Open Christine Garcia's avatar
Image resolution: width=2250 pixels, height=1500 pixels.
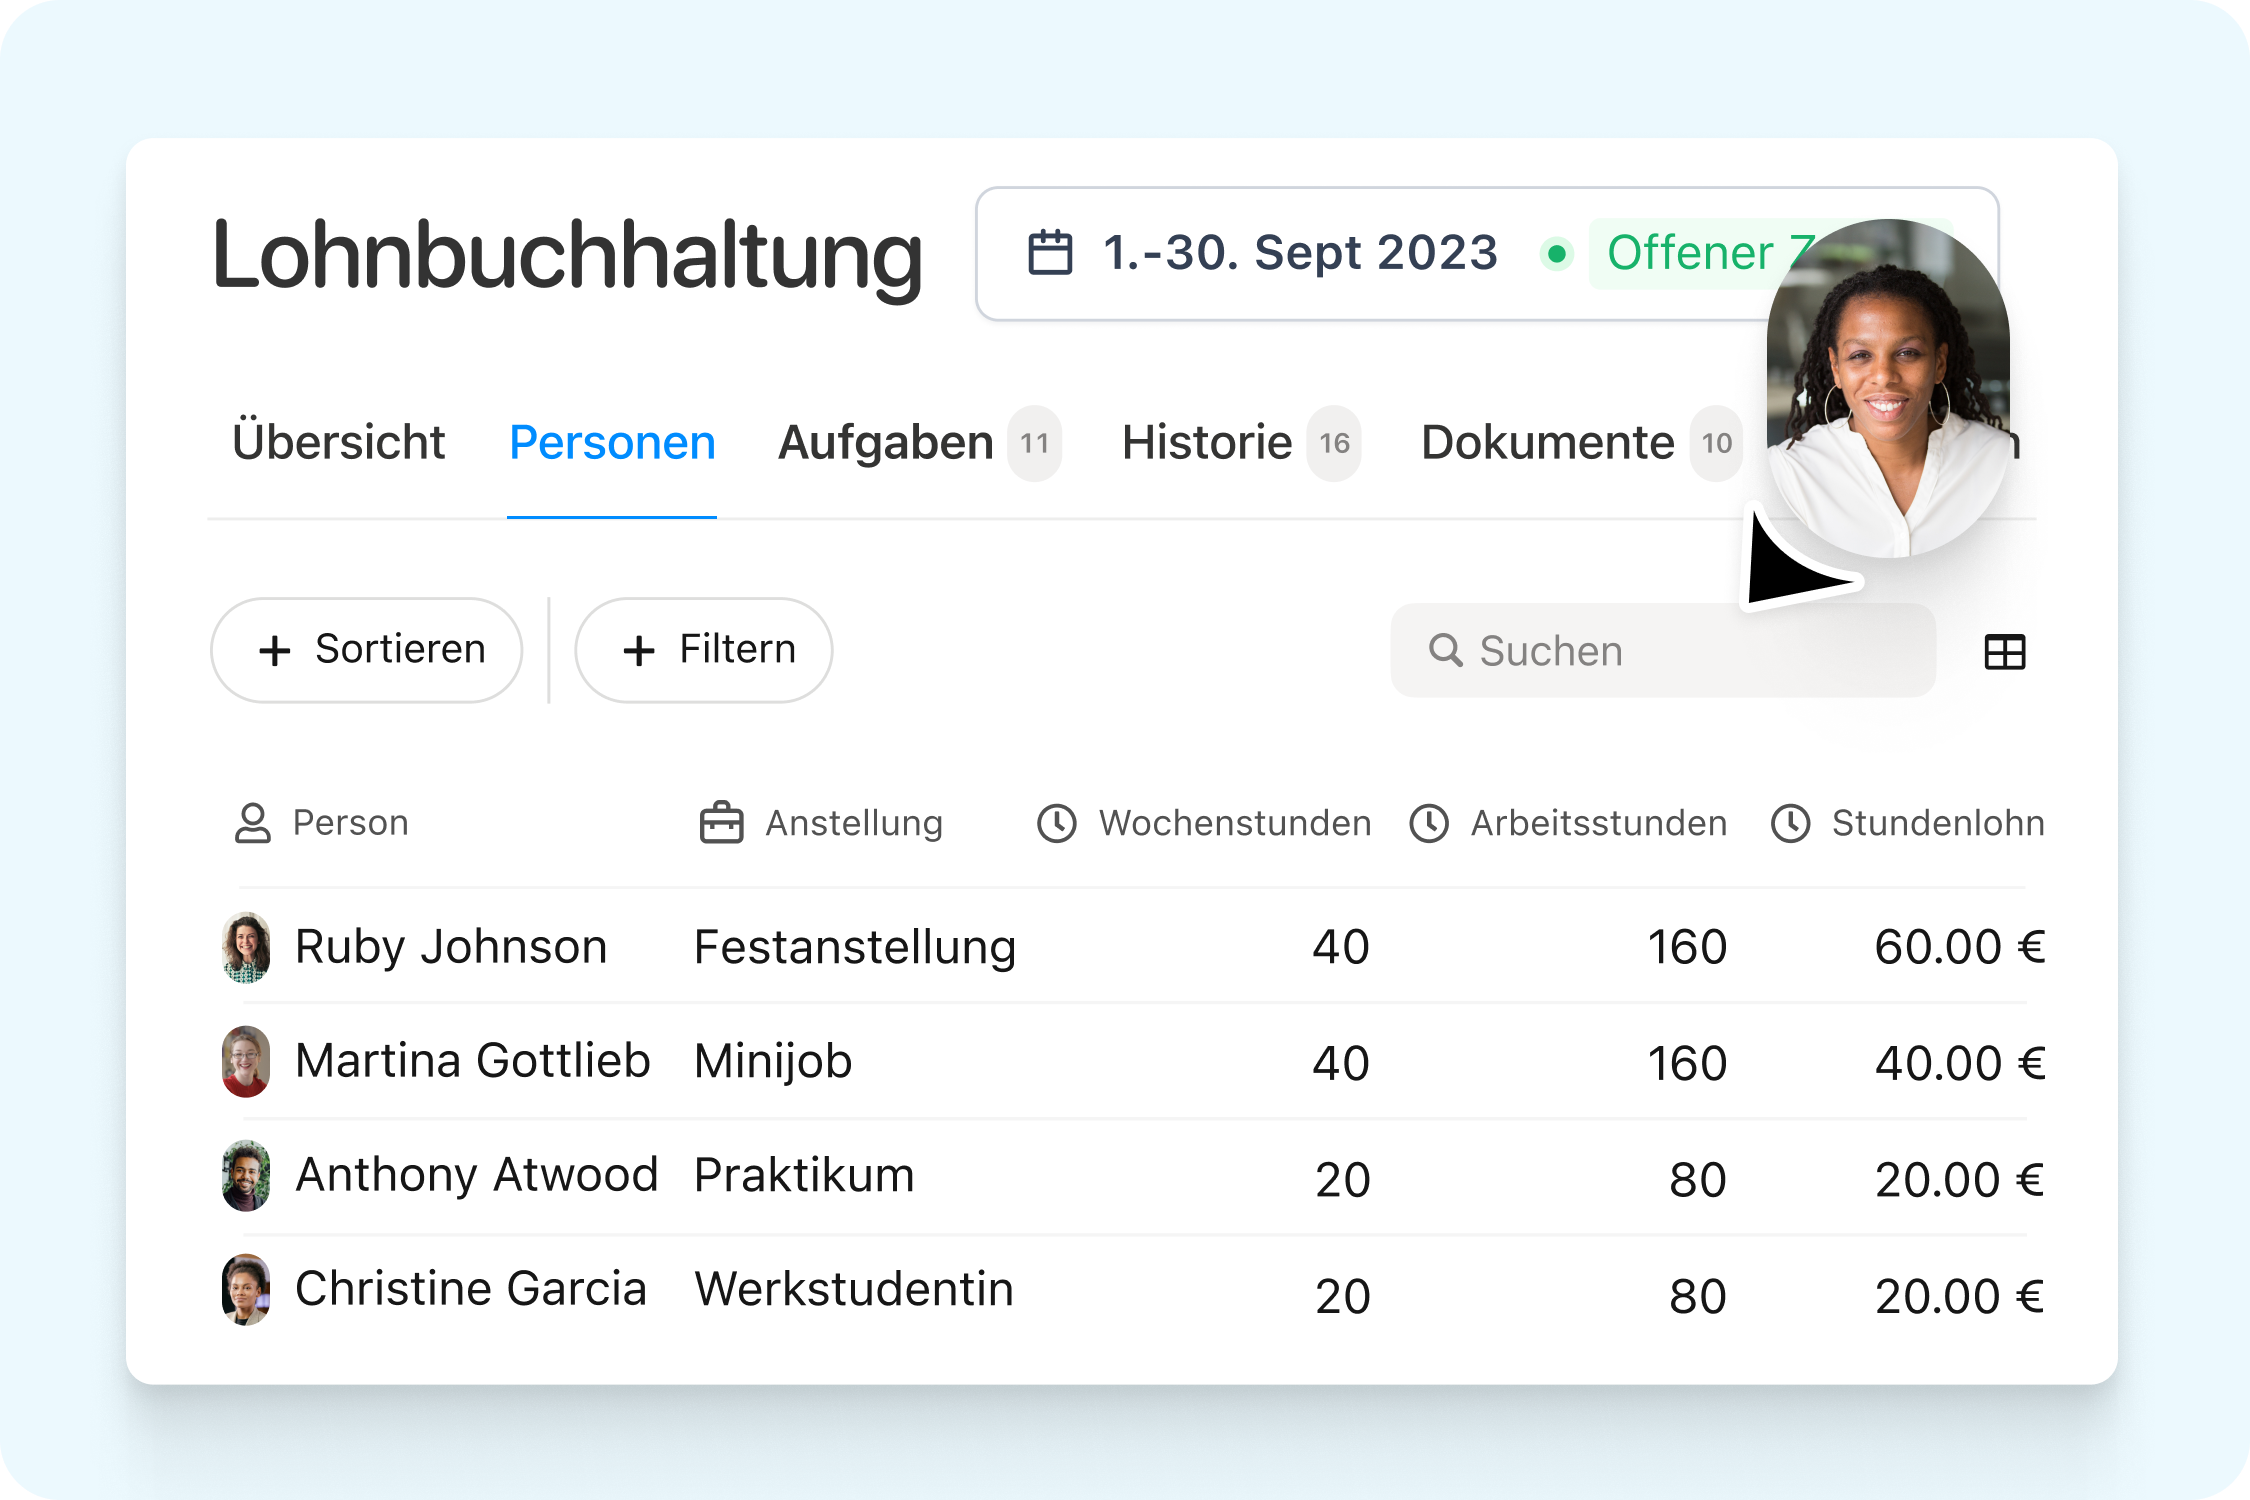point(246,1290)
